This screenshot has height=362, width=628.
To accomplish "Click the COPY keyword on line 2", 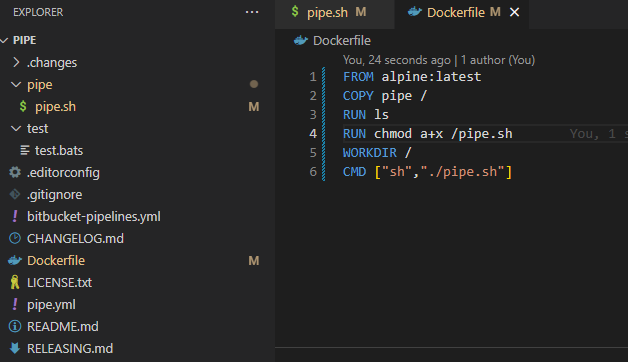I will 358,96.
